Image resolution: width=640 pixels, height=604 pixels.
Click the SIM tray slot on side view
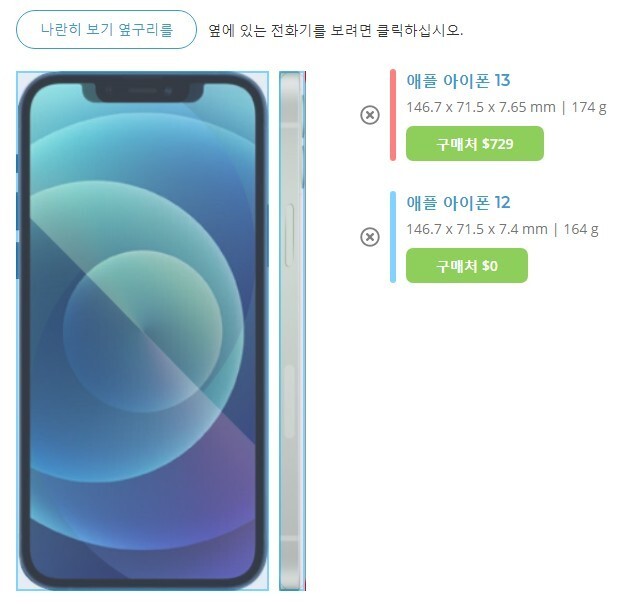pos(289,235)
